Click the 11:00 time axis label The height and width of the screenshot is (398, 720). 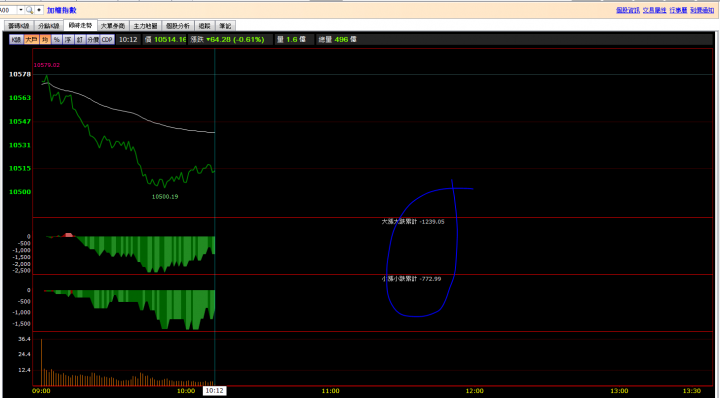pos(331,391)
